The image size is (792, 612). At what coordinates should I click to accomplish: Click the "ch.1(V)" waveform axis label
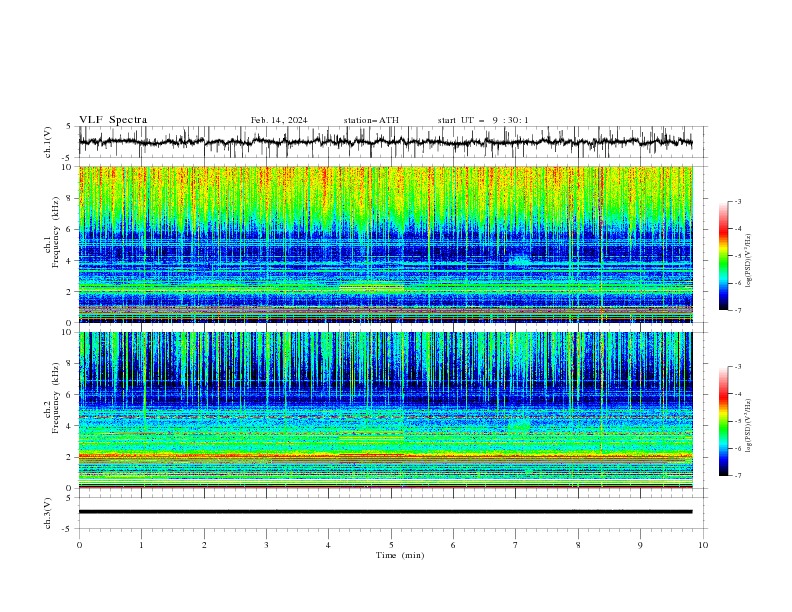(48, 142)
